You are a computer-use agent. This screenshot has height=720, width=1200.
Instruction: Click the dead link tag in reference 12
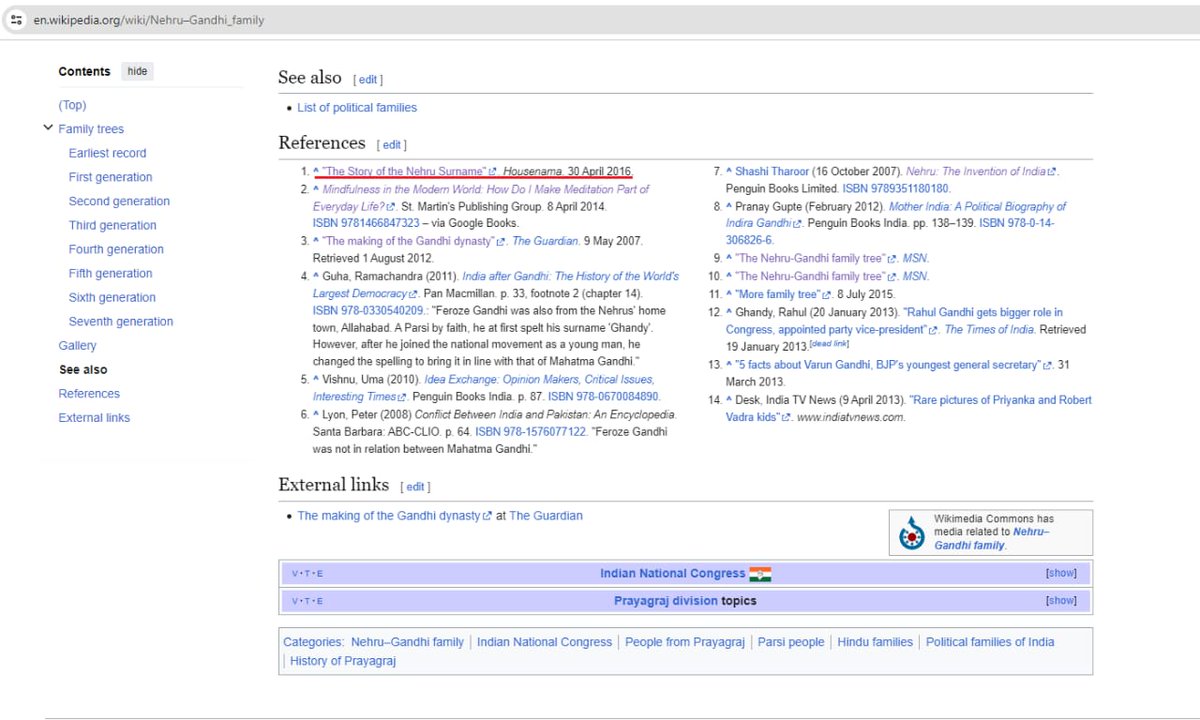(829, 344)
